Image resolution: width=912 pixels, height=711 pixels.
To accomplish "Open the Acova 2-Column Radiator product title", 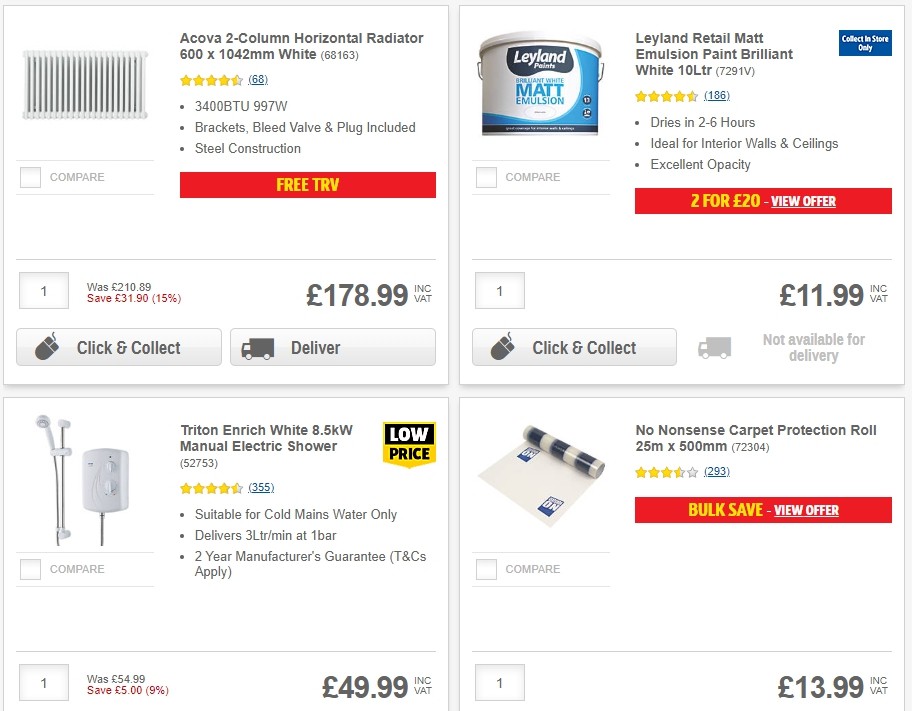I will point(298,47).
